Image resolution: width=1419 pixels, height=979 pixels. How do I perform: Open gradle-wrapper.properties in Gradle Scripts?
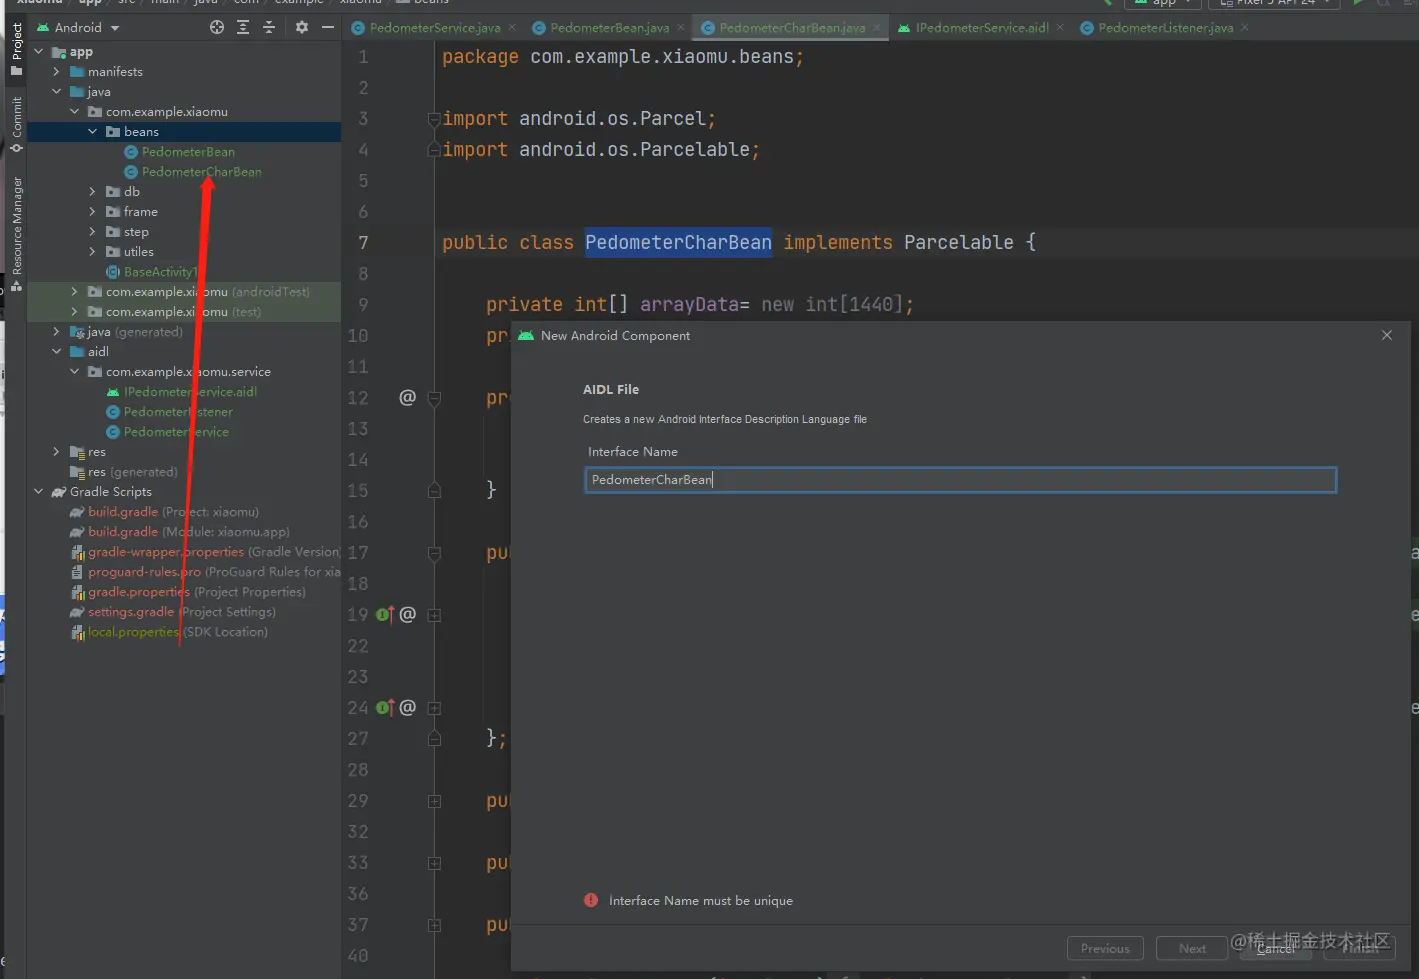(205, 552)
